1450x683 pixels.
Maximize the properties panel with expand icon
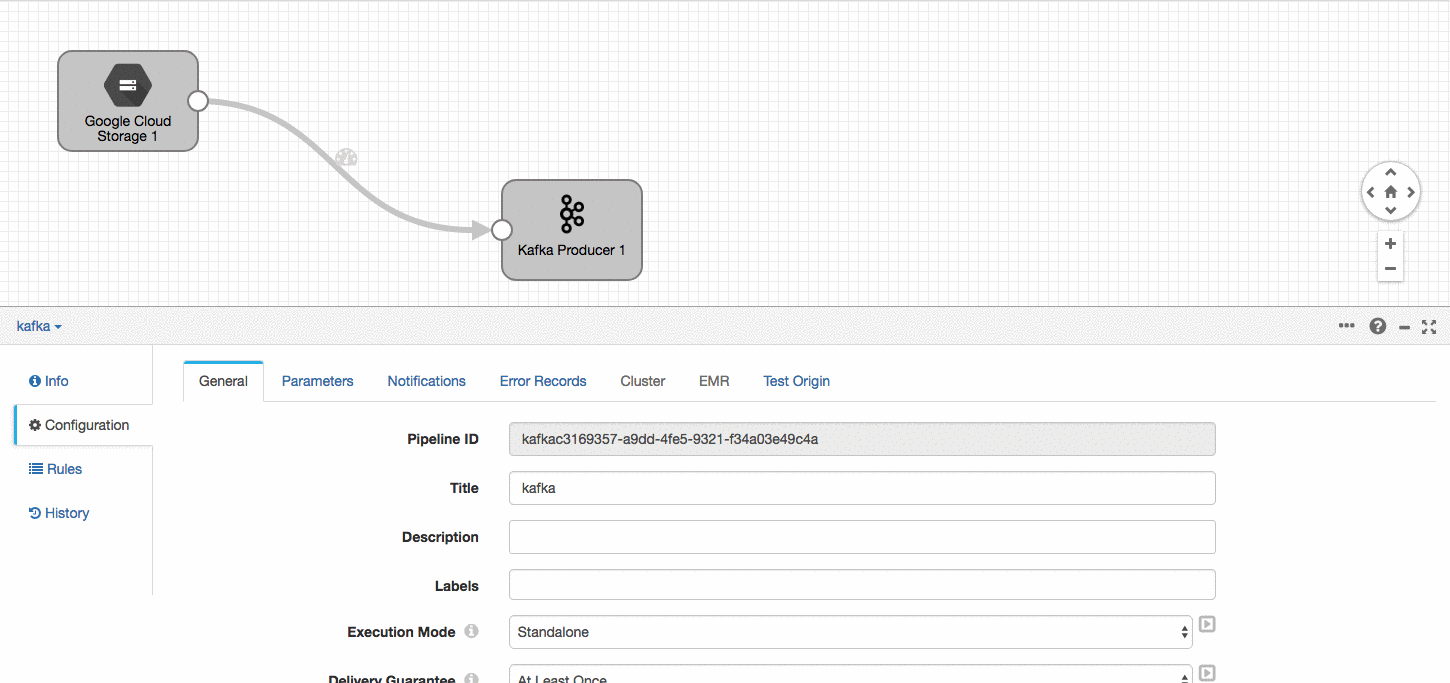pos(1429,326)
